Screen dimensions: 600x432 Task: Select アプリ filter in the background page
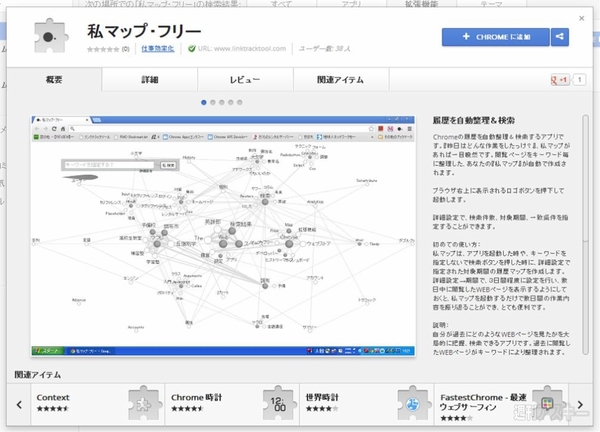click(351, 4)
